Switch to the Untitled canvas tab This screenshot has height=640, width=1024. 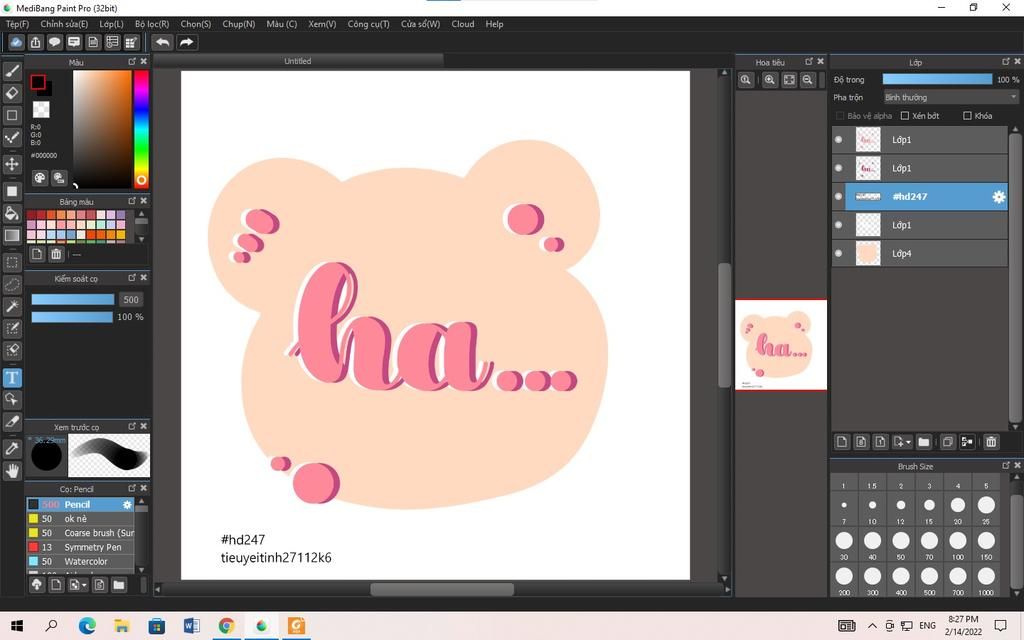(298, 61)
